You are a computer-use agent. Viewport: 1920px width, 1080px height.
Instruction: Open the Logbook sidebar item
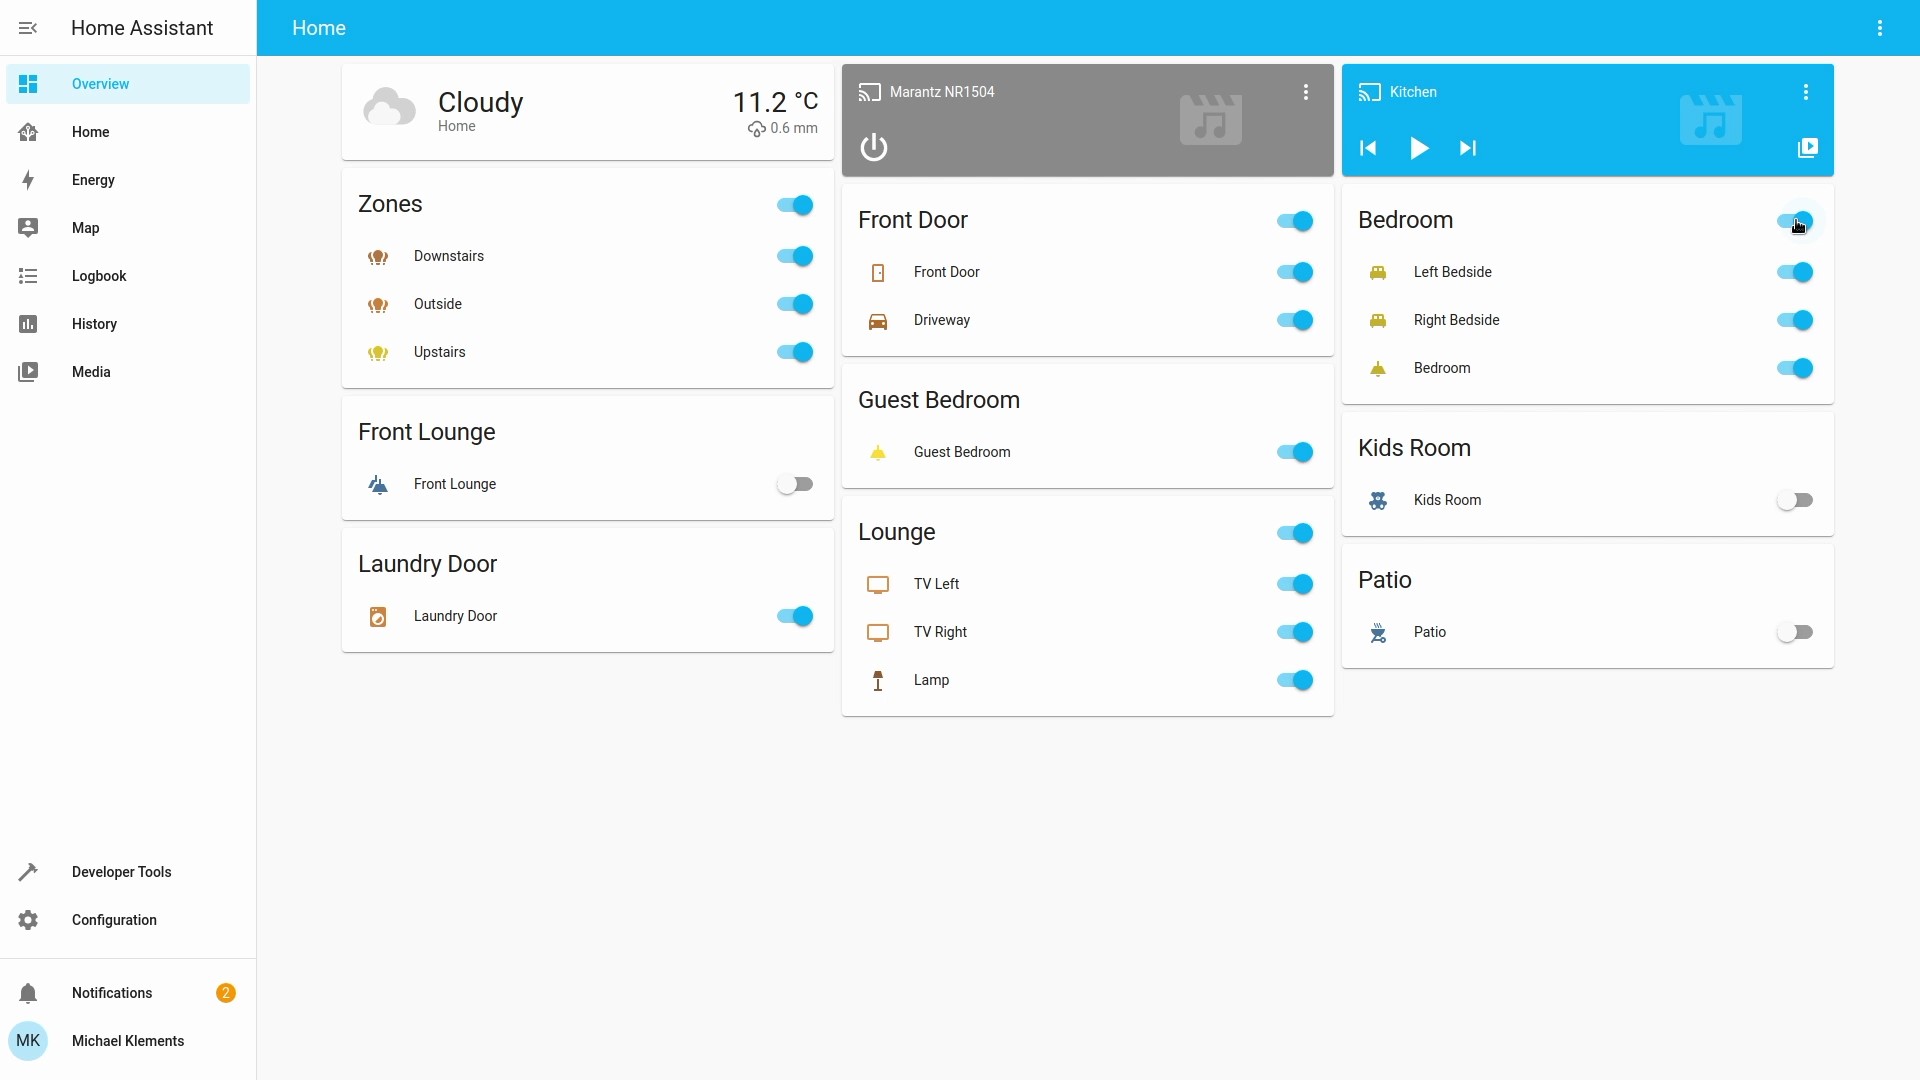pyautogui.click(x=99, y=276)
